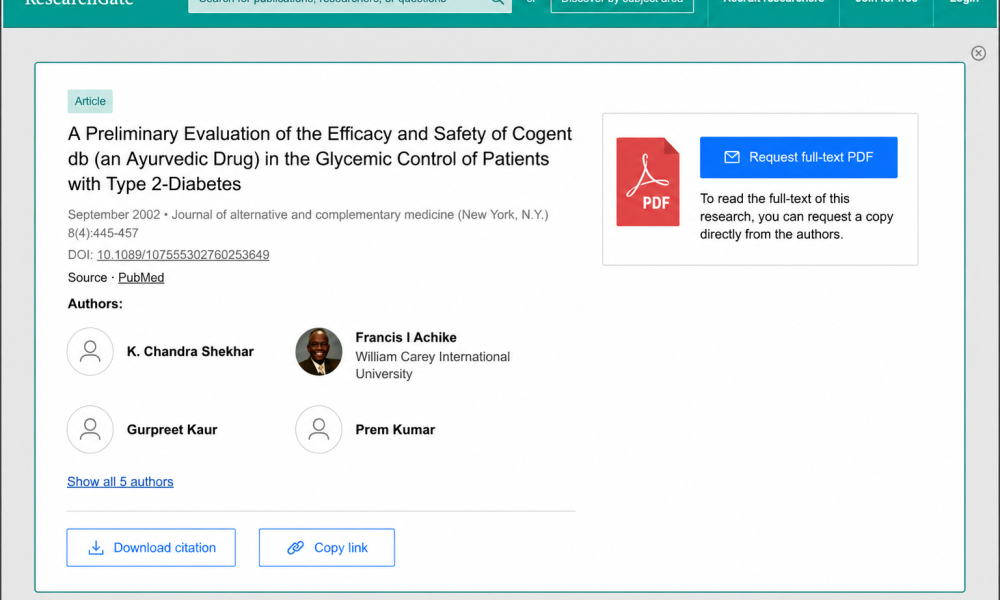This screenshot has width=1000, height=600.
Task: Click the Article type badge
Action: coord(90,101)
